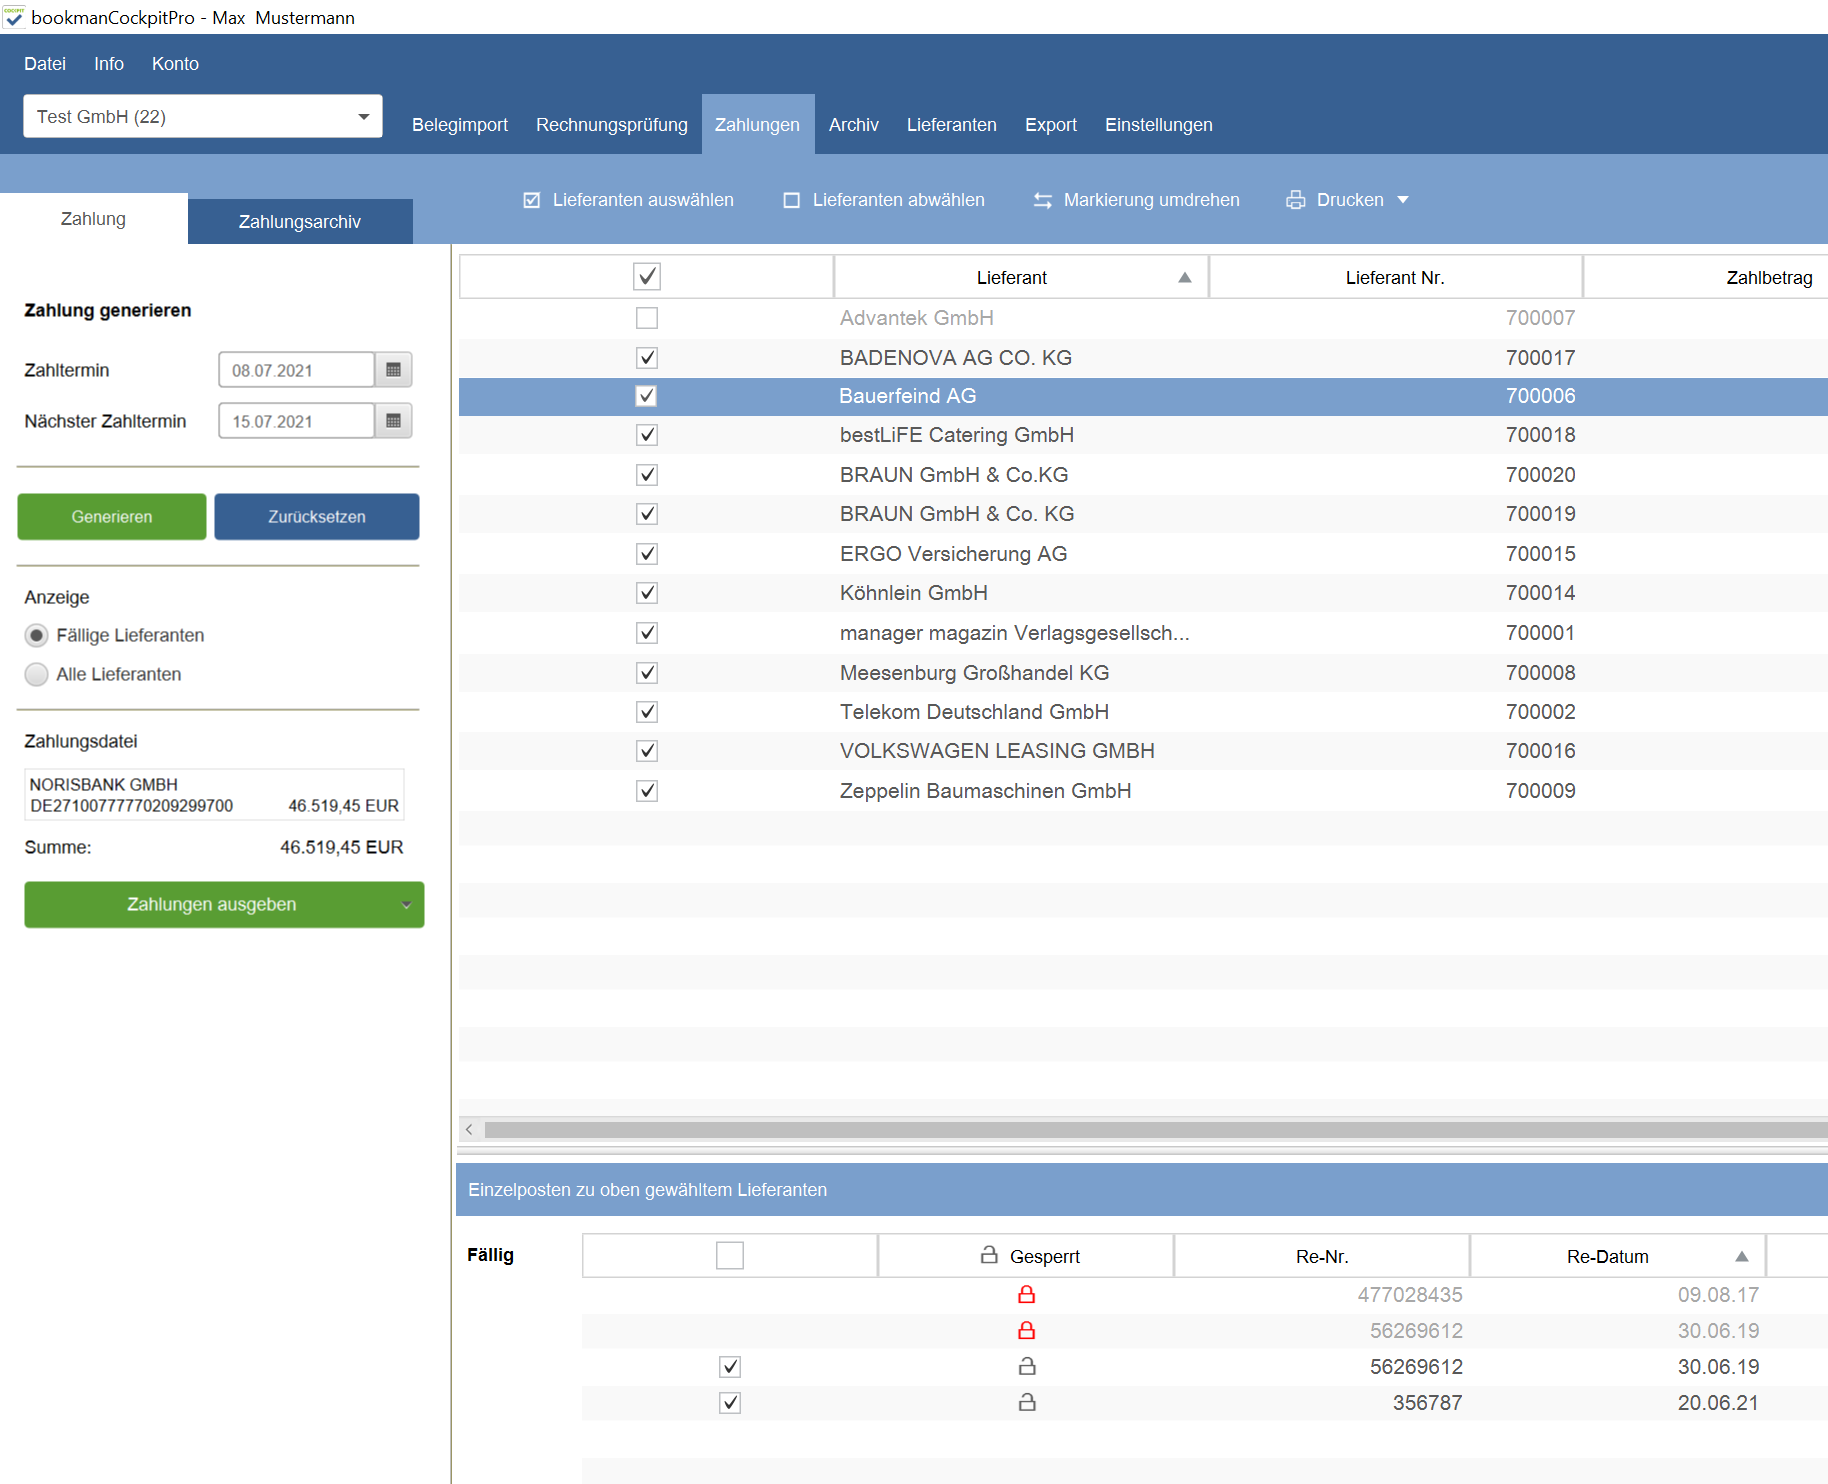Uncheck the Köhnlein GmbH checkbox
The height and width of the screenshot is (1484, 1828).
647,593
